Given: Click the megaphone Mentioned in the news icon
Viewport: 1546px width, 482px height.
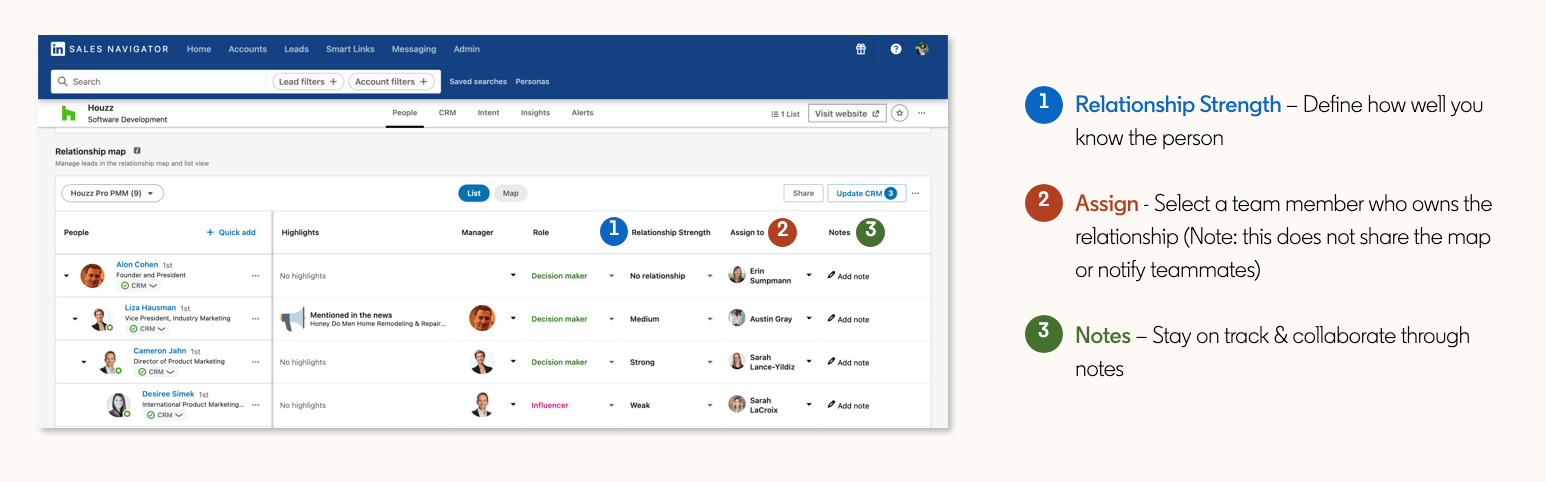Looking at the screenshot, I should pos(292,319).
